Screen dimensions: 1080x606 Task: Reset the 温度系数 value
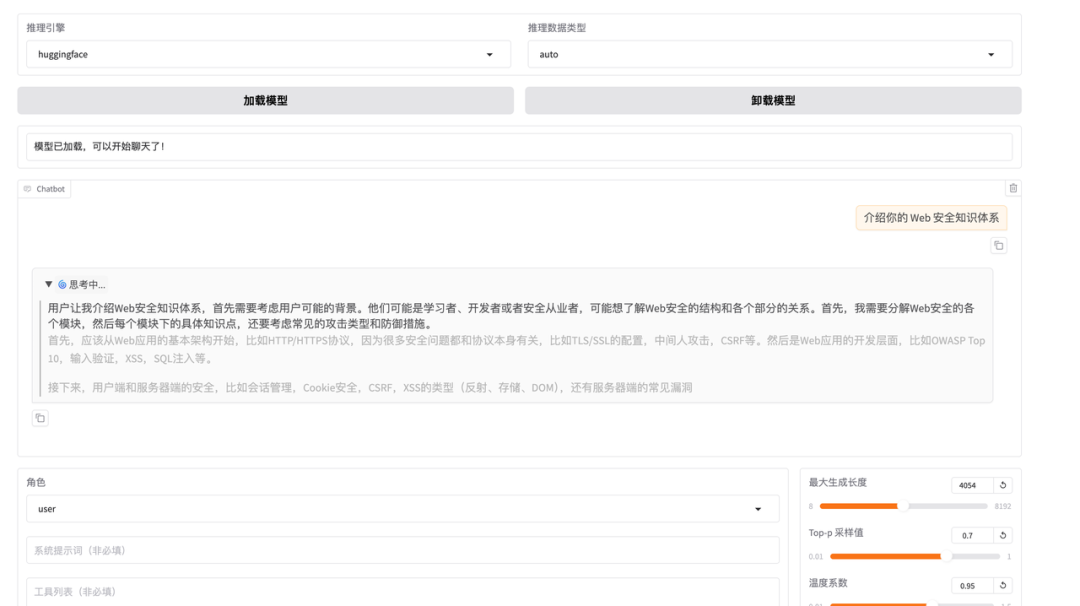coord(1003,585)
